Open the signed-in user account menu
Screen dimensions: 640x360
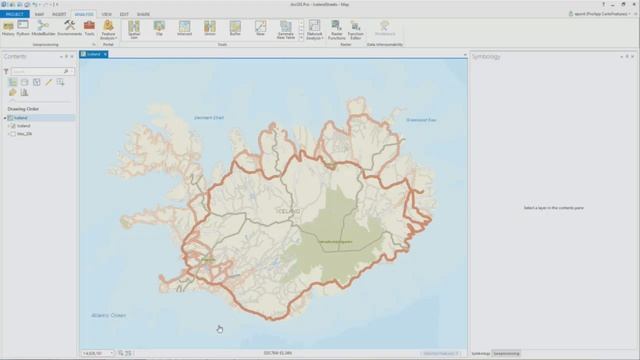click(x=601, y=14)
